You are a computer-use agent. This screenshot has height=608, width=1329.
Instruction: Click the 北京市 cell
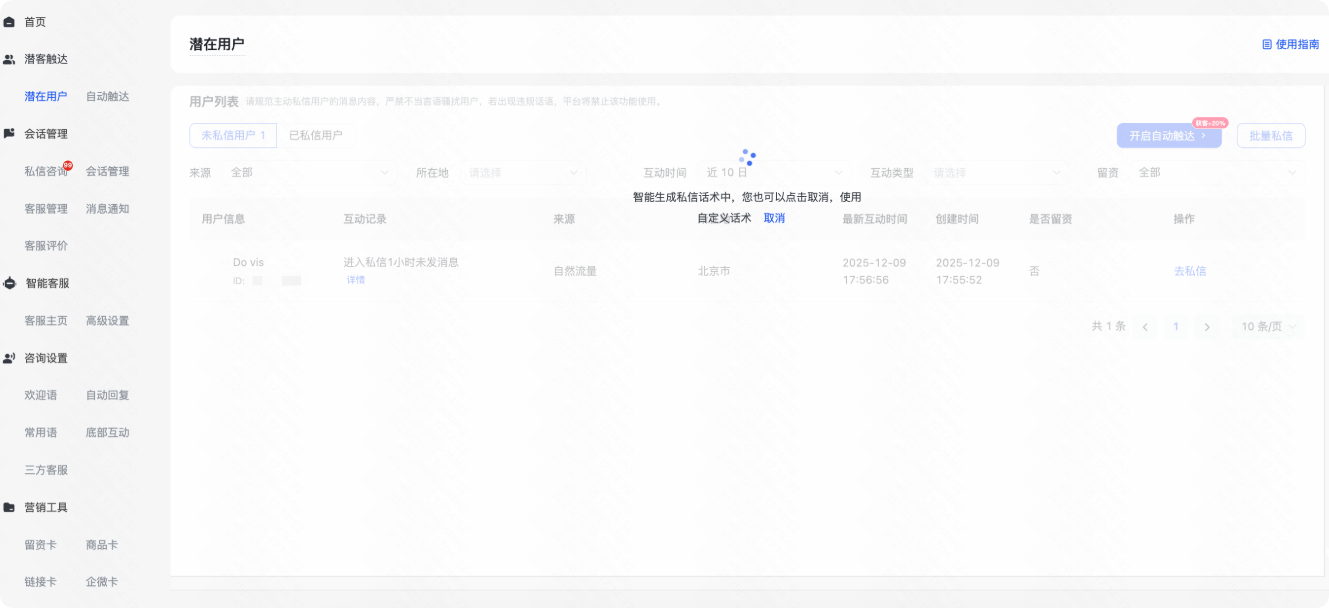tap(714, 271)
